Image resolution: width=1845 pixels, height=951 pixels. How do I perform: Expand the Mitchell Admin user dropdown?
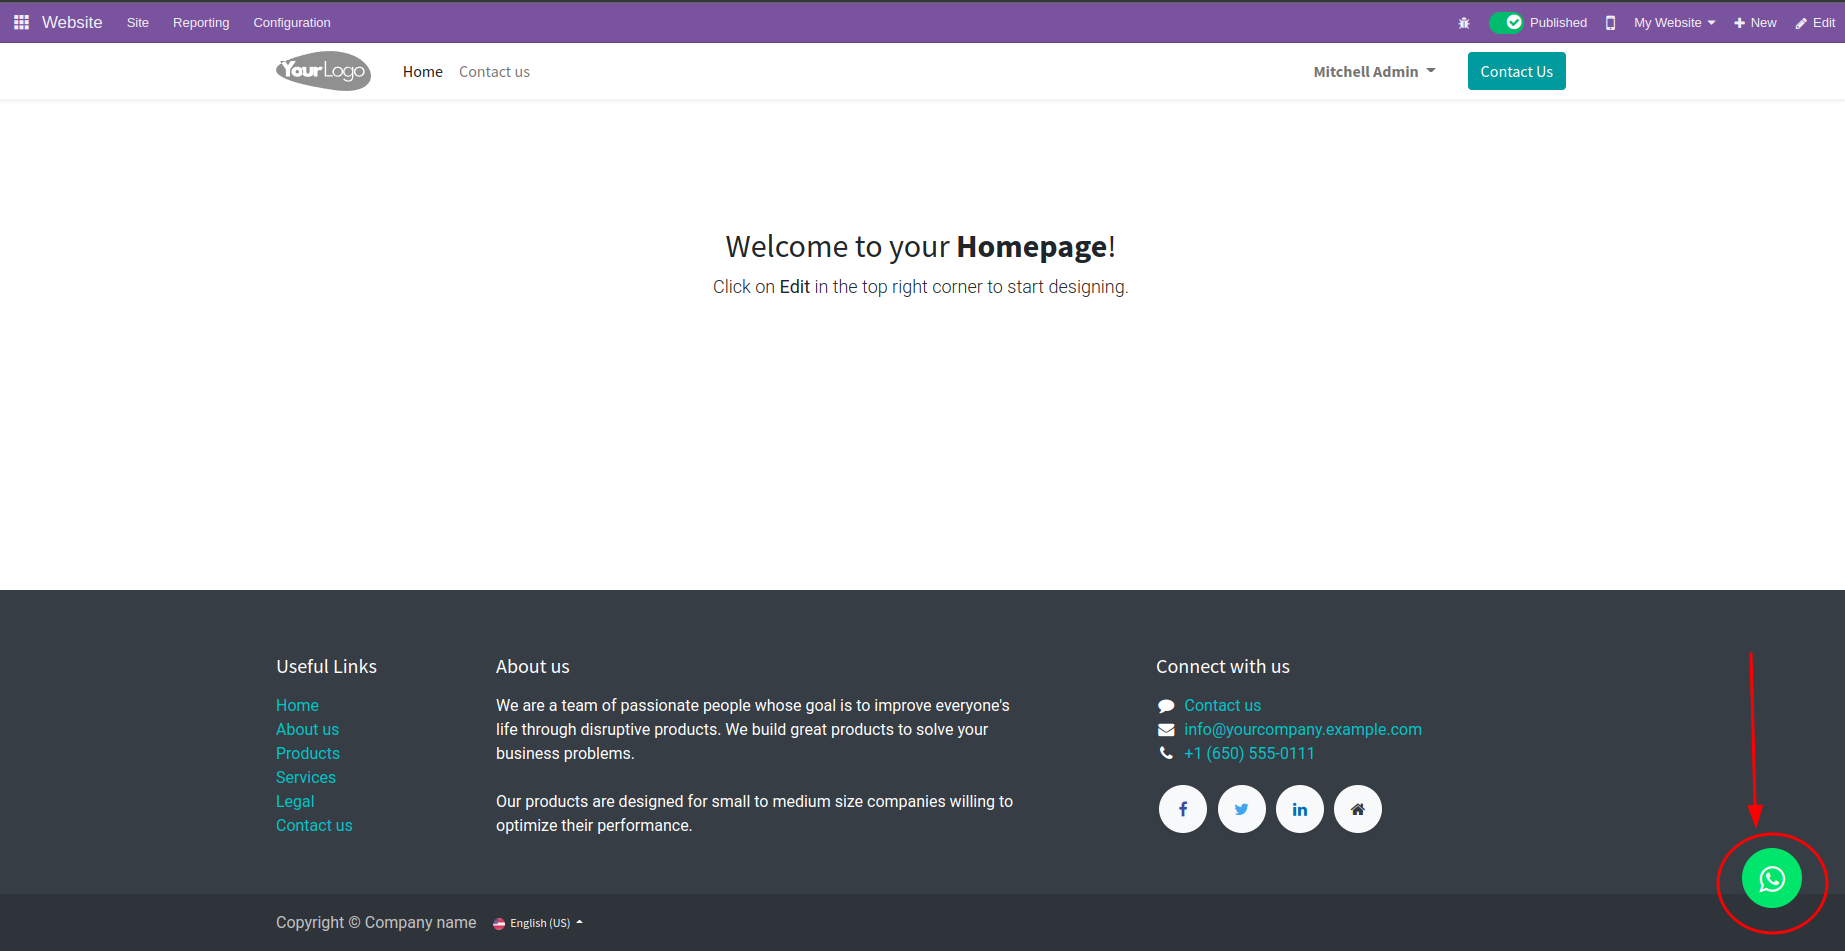pos(1374,72)
